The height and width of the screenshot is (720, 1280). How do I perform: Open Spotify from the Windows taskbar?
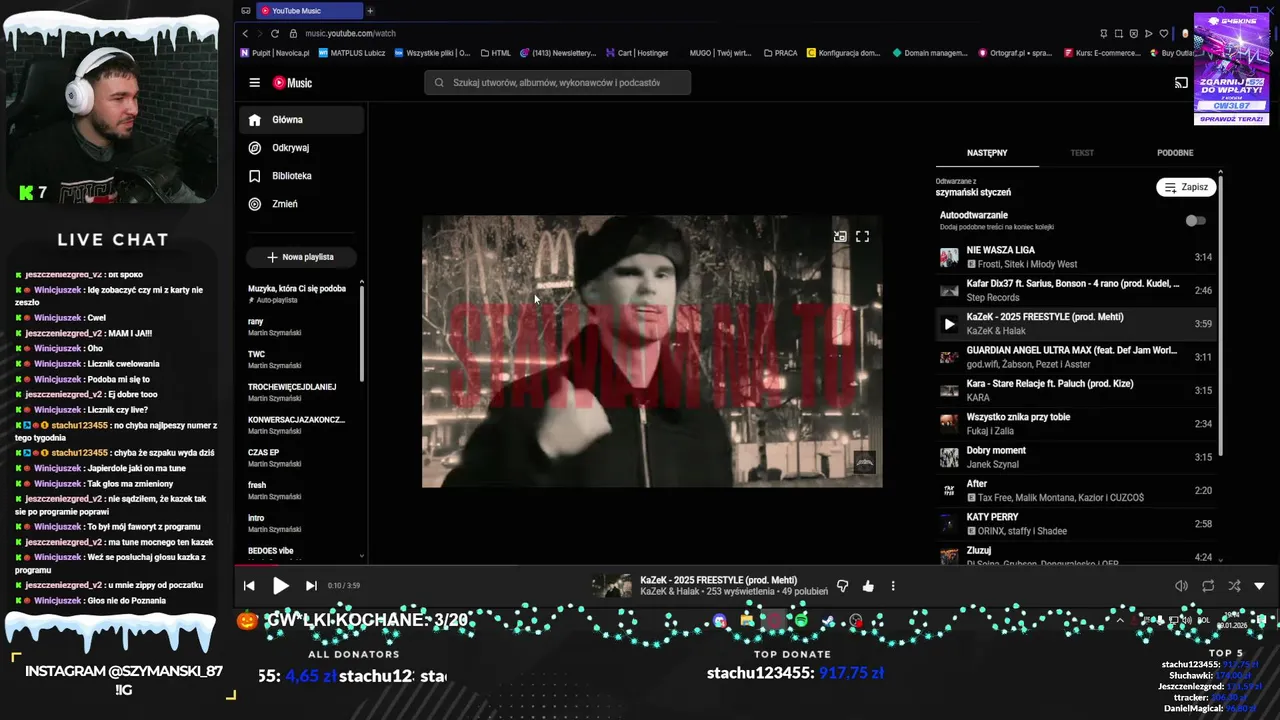coord(801,621)
